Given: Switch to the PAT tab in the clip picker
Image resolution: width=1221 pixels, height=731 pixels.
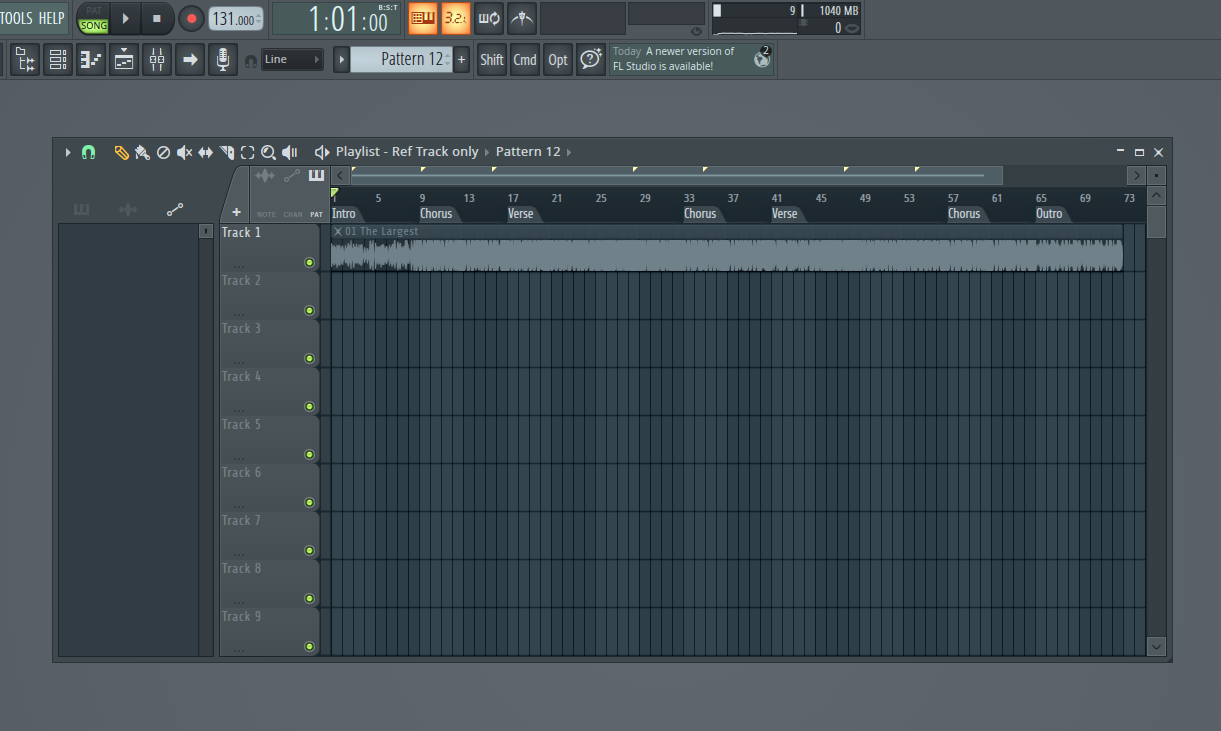Looking at the screenshot, I should pyautogui.click(x=316, y=213).
